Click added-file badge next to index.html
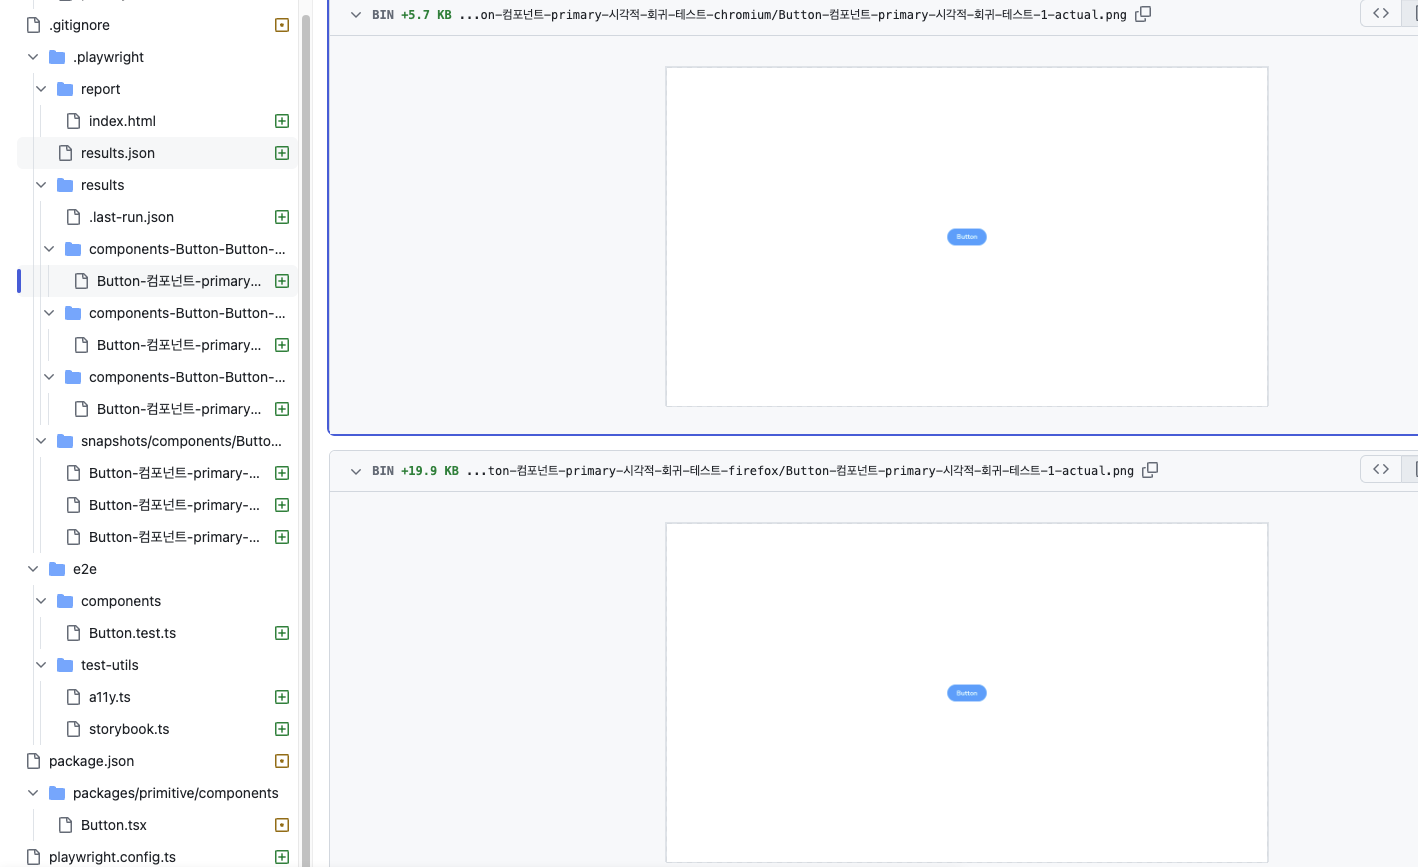The width and height of the screenshot is (1418, 867). click(282, 121)
